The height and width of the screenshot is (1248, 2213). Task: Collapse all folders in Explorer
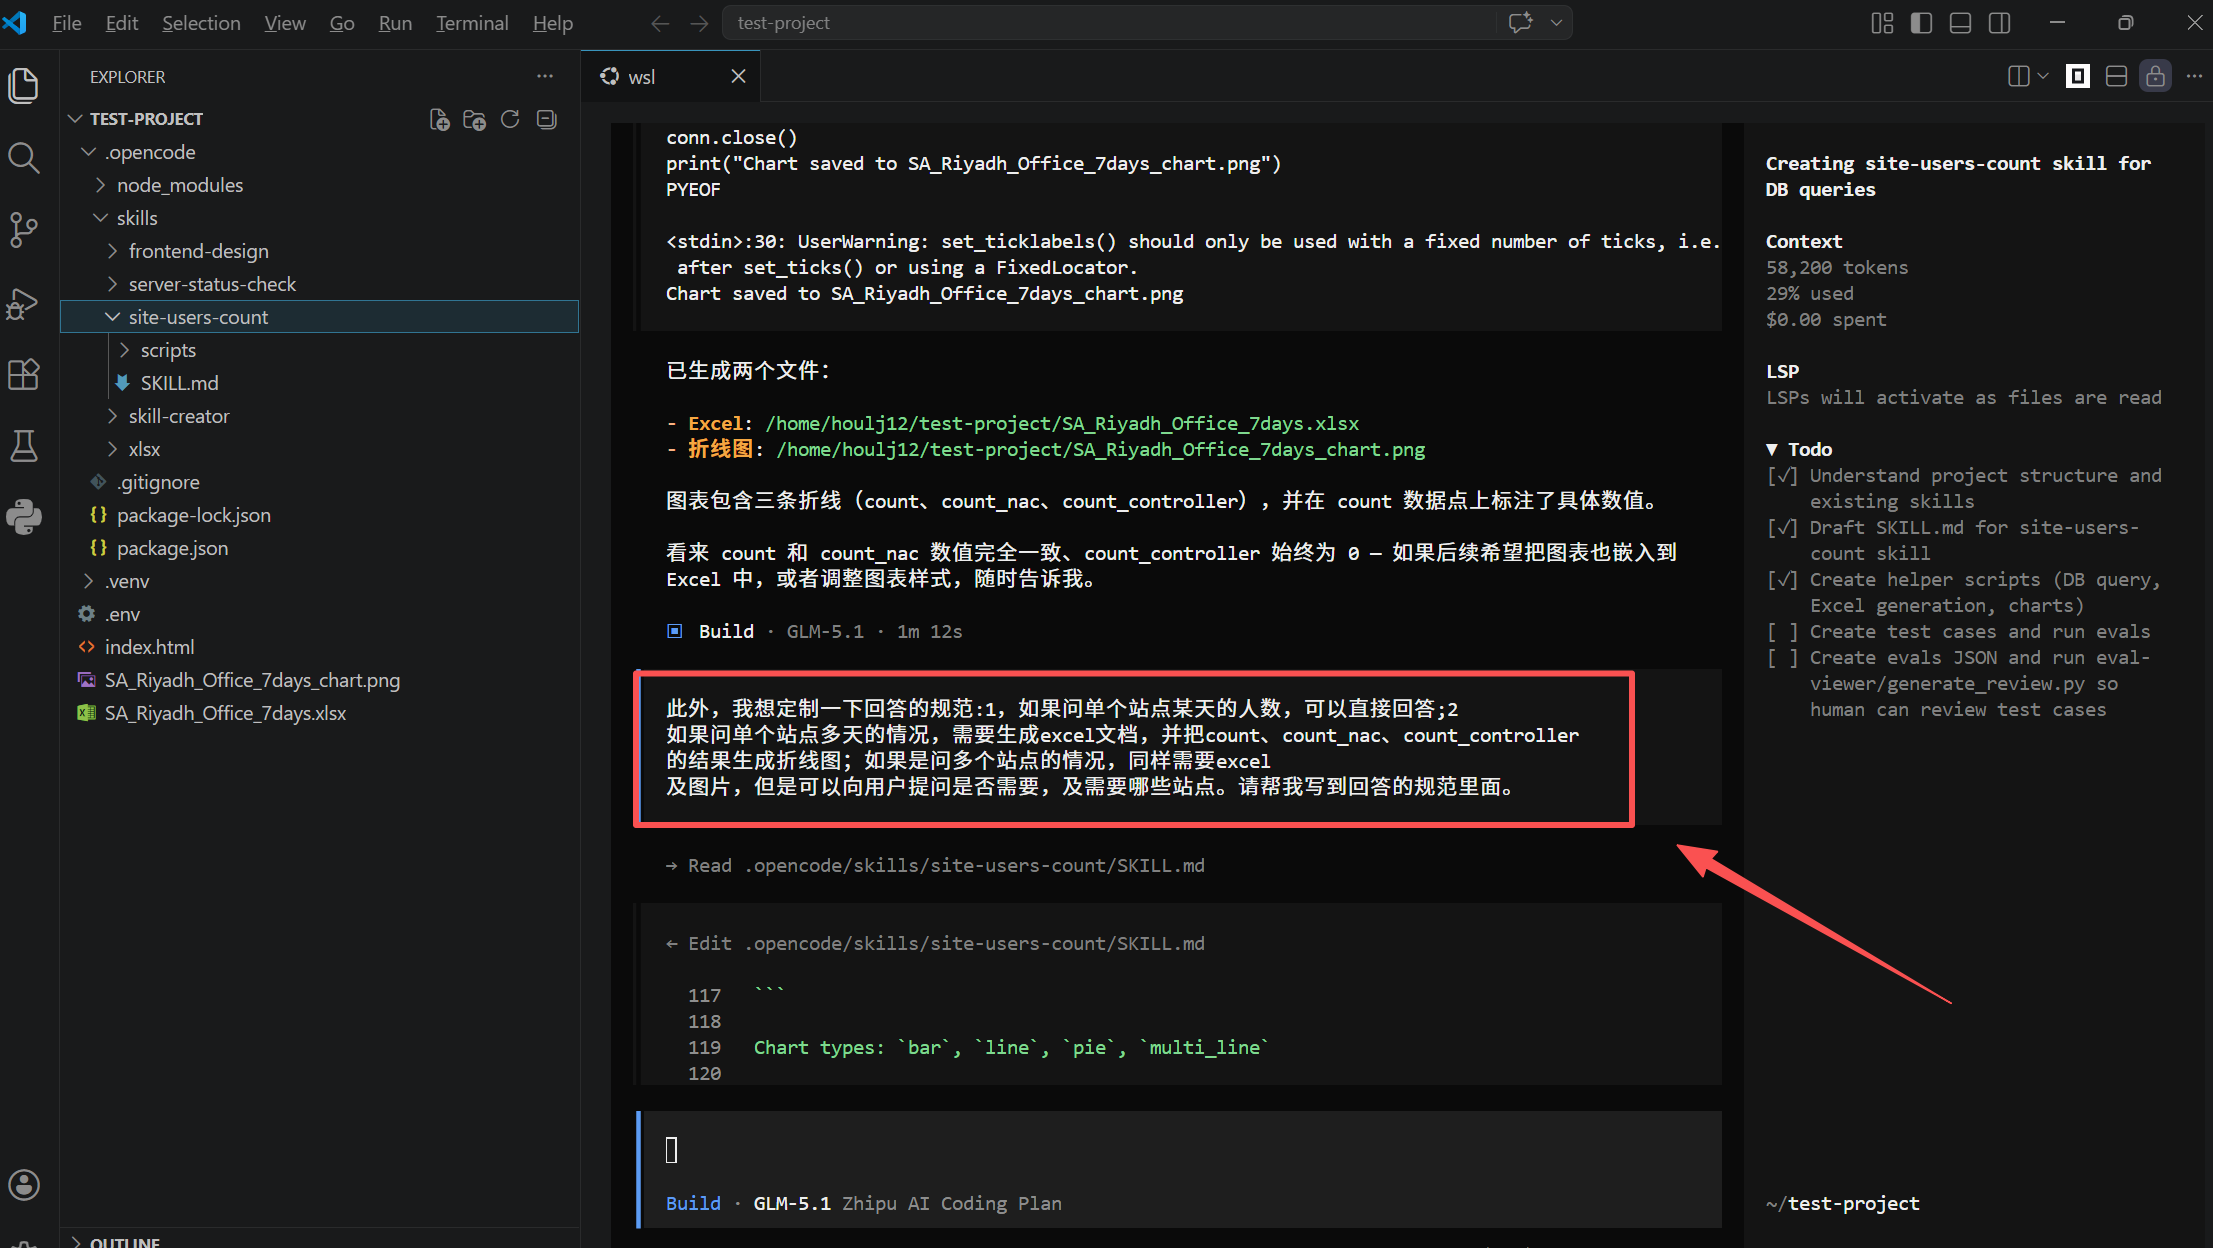pos(546,119)
